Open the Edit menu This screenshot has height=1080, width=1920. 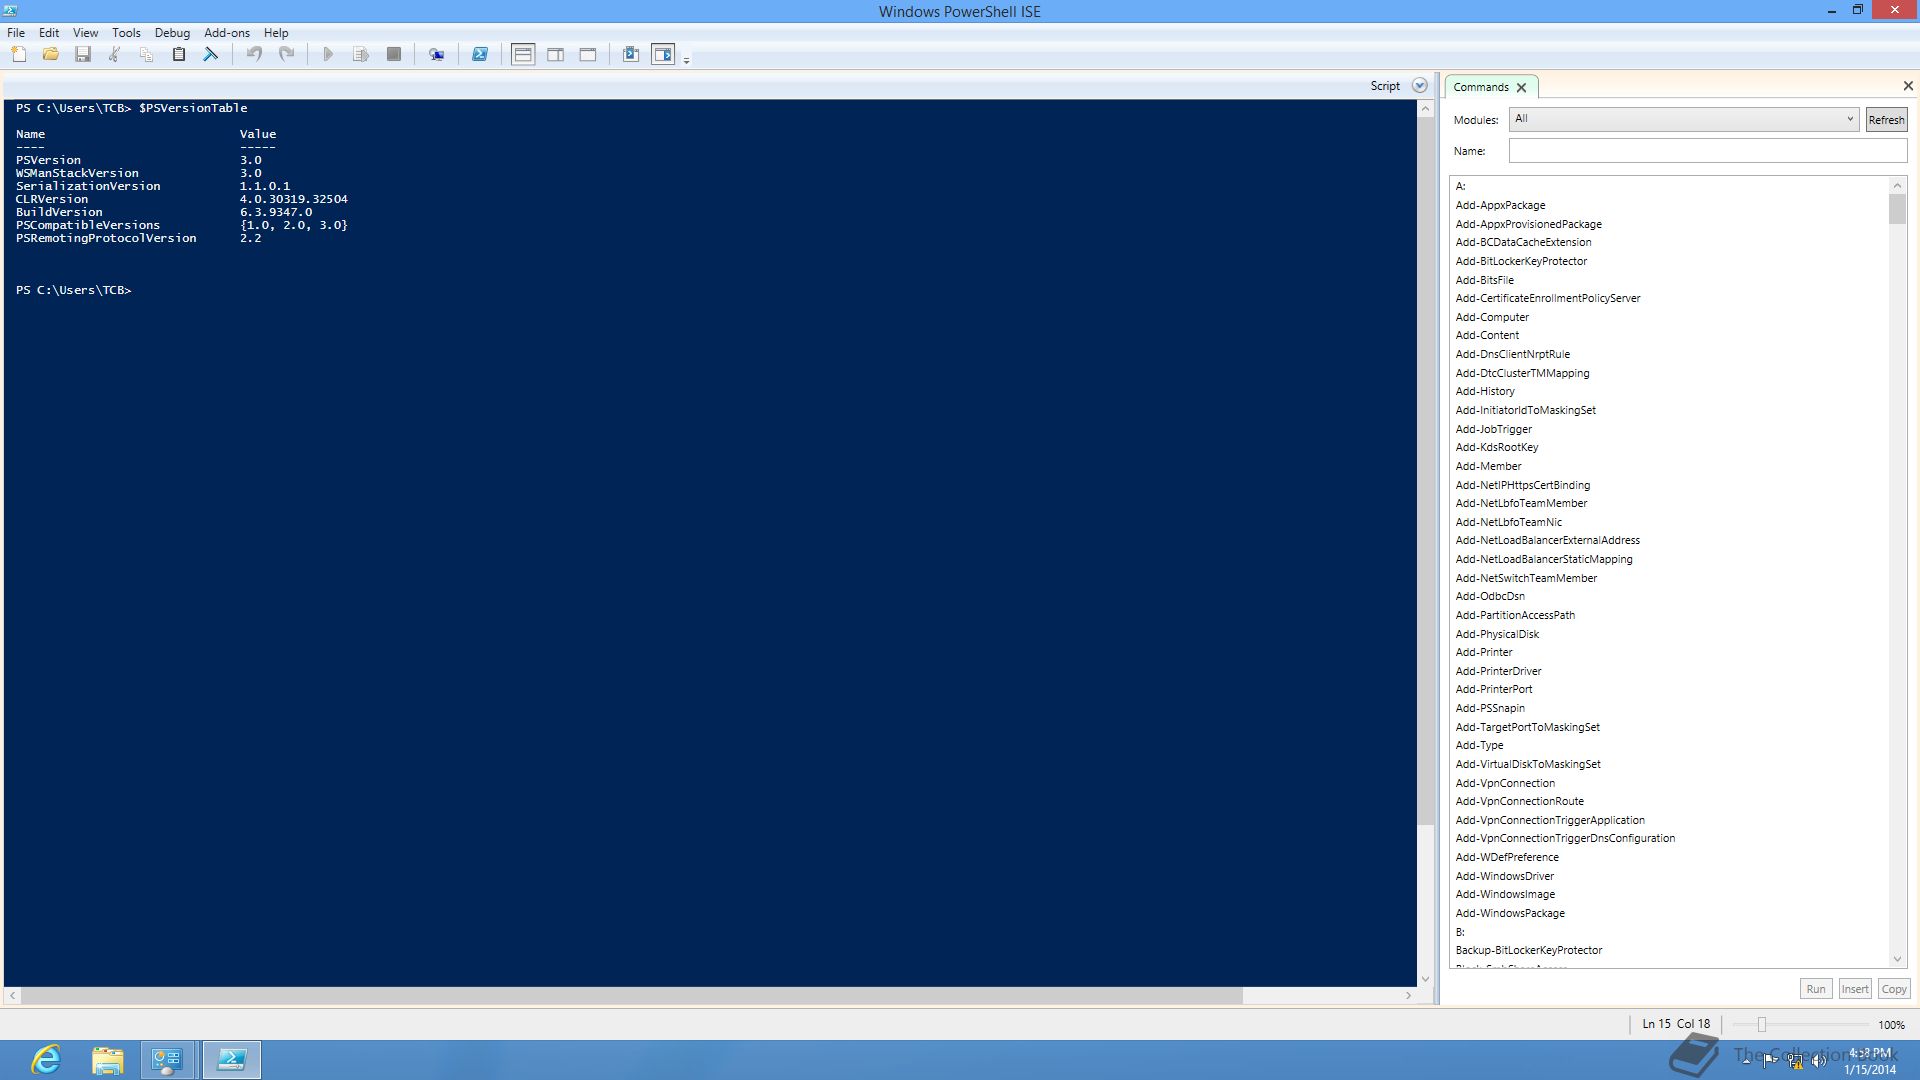(49, 33)
